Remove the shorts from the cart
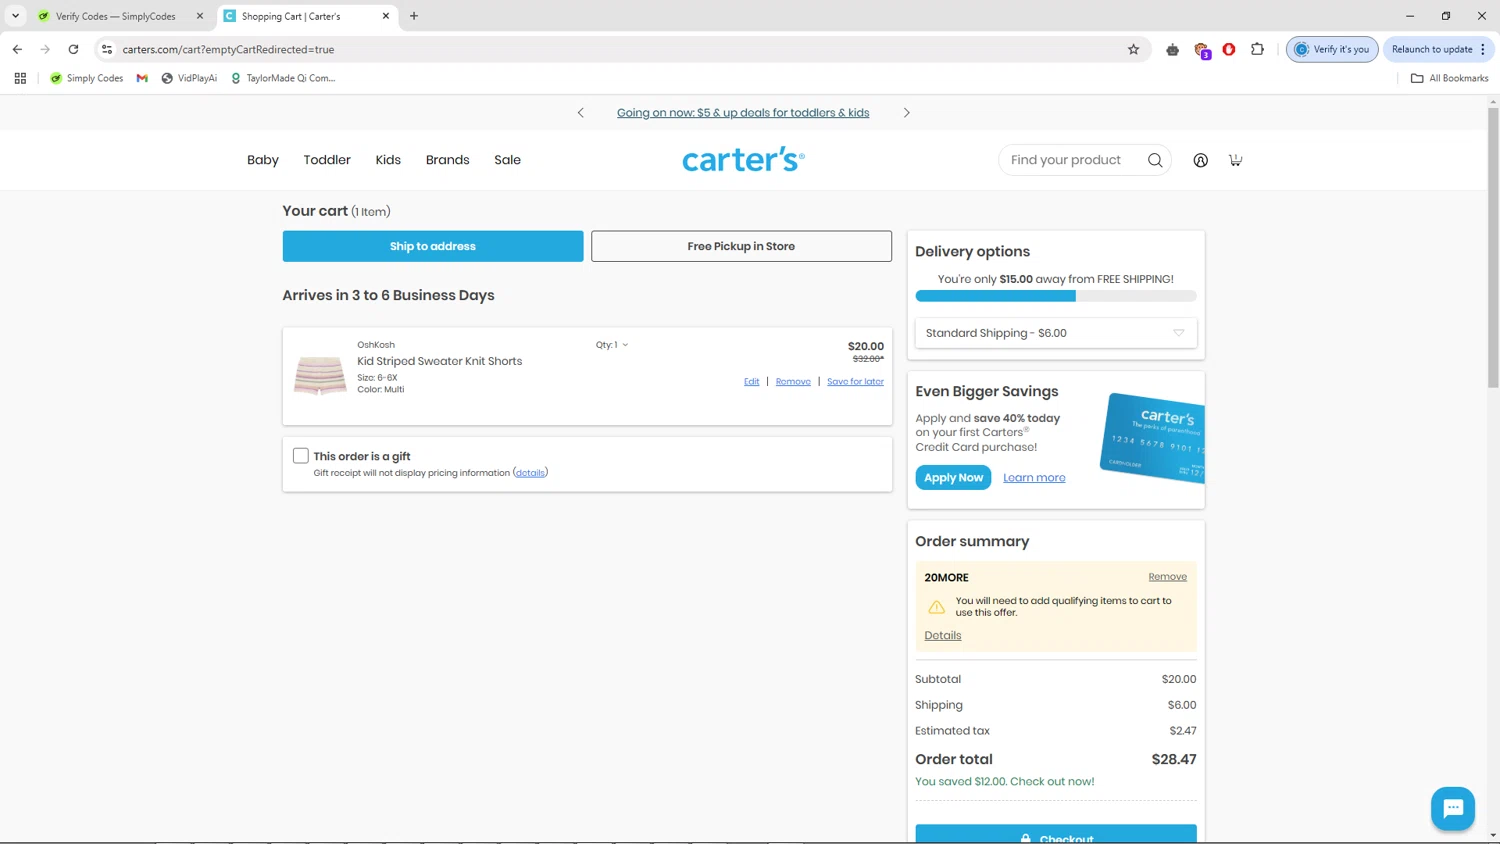Screen dimensions: 1500x844 point(793,382)
